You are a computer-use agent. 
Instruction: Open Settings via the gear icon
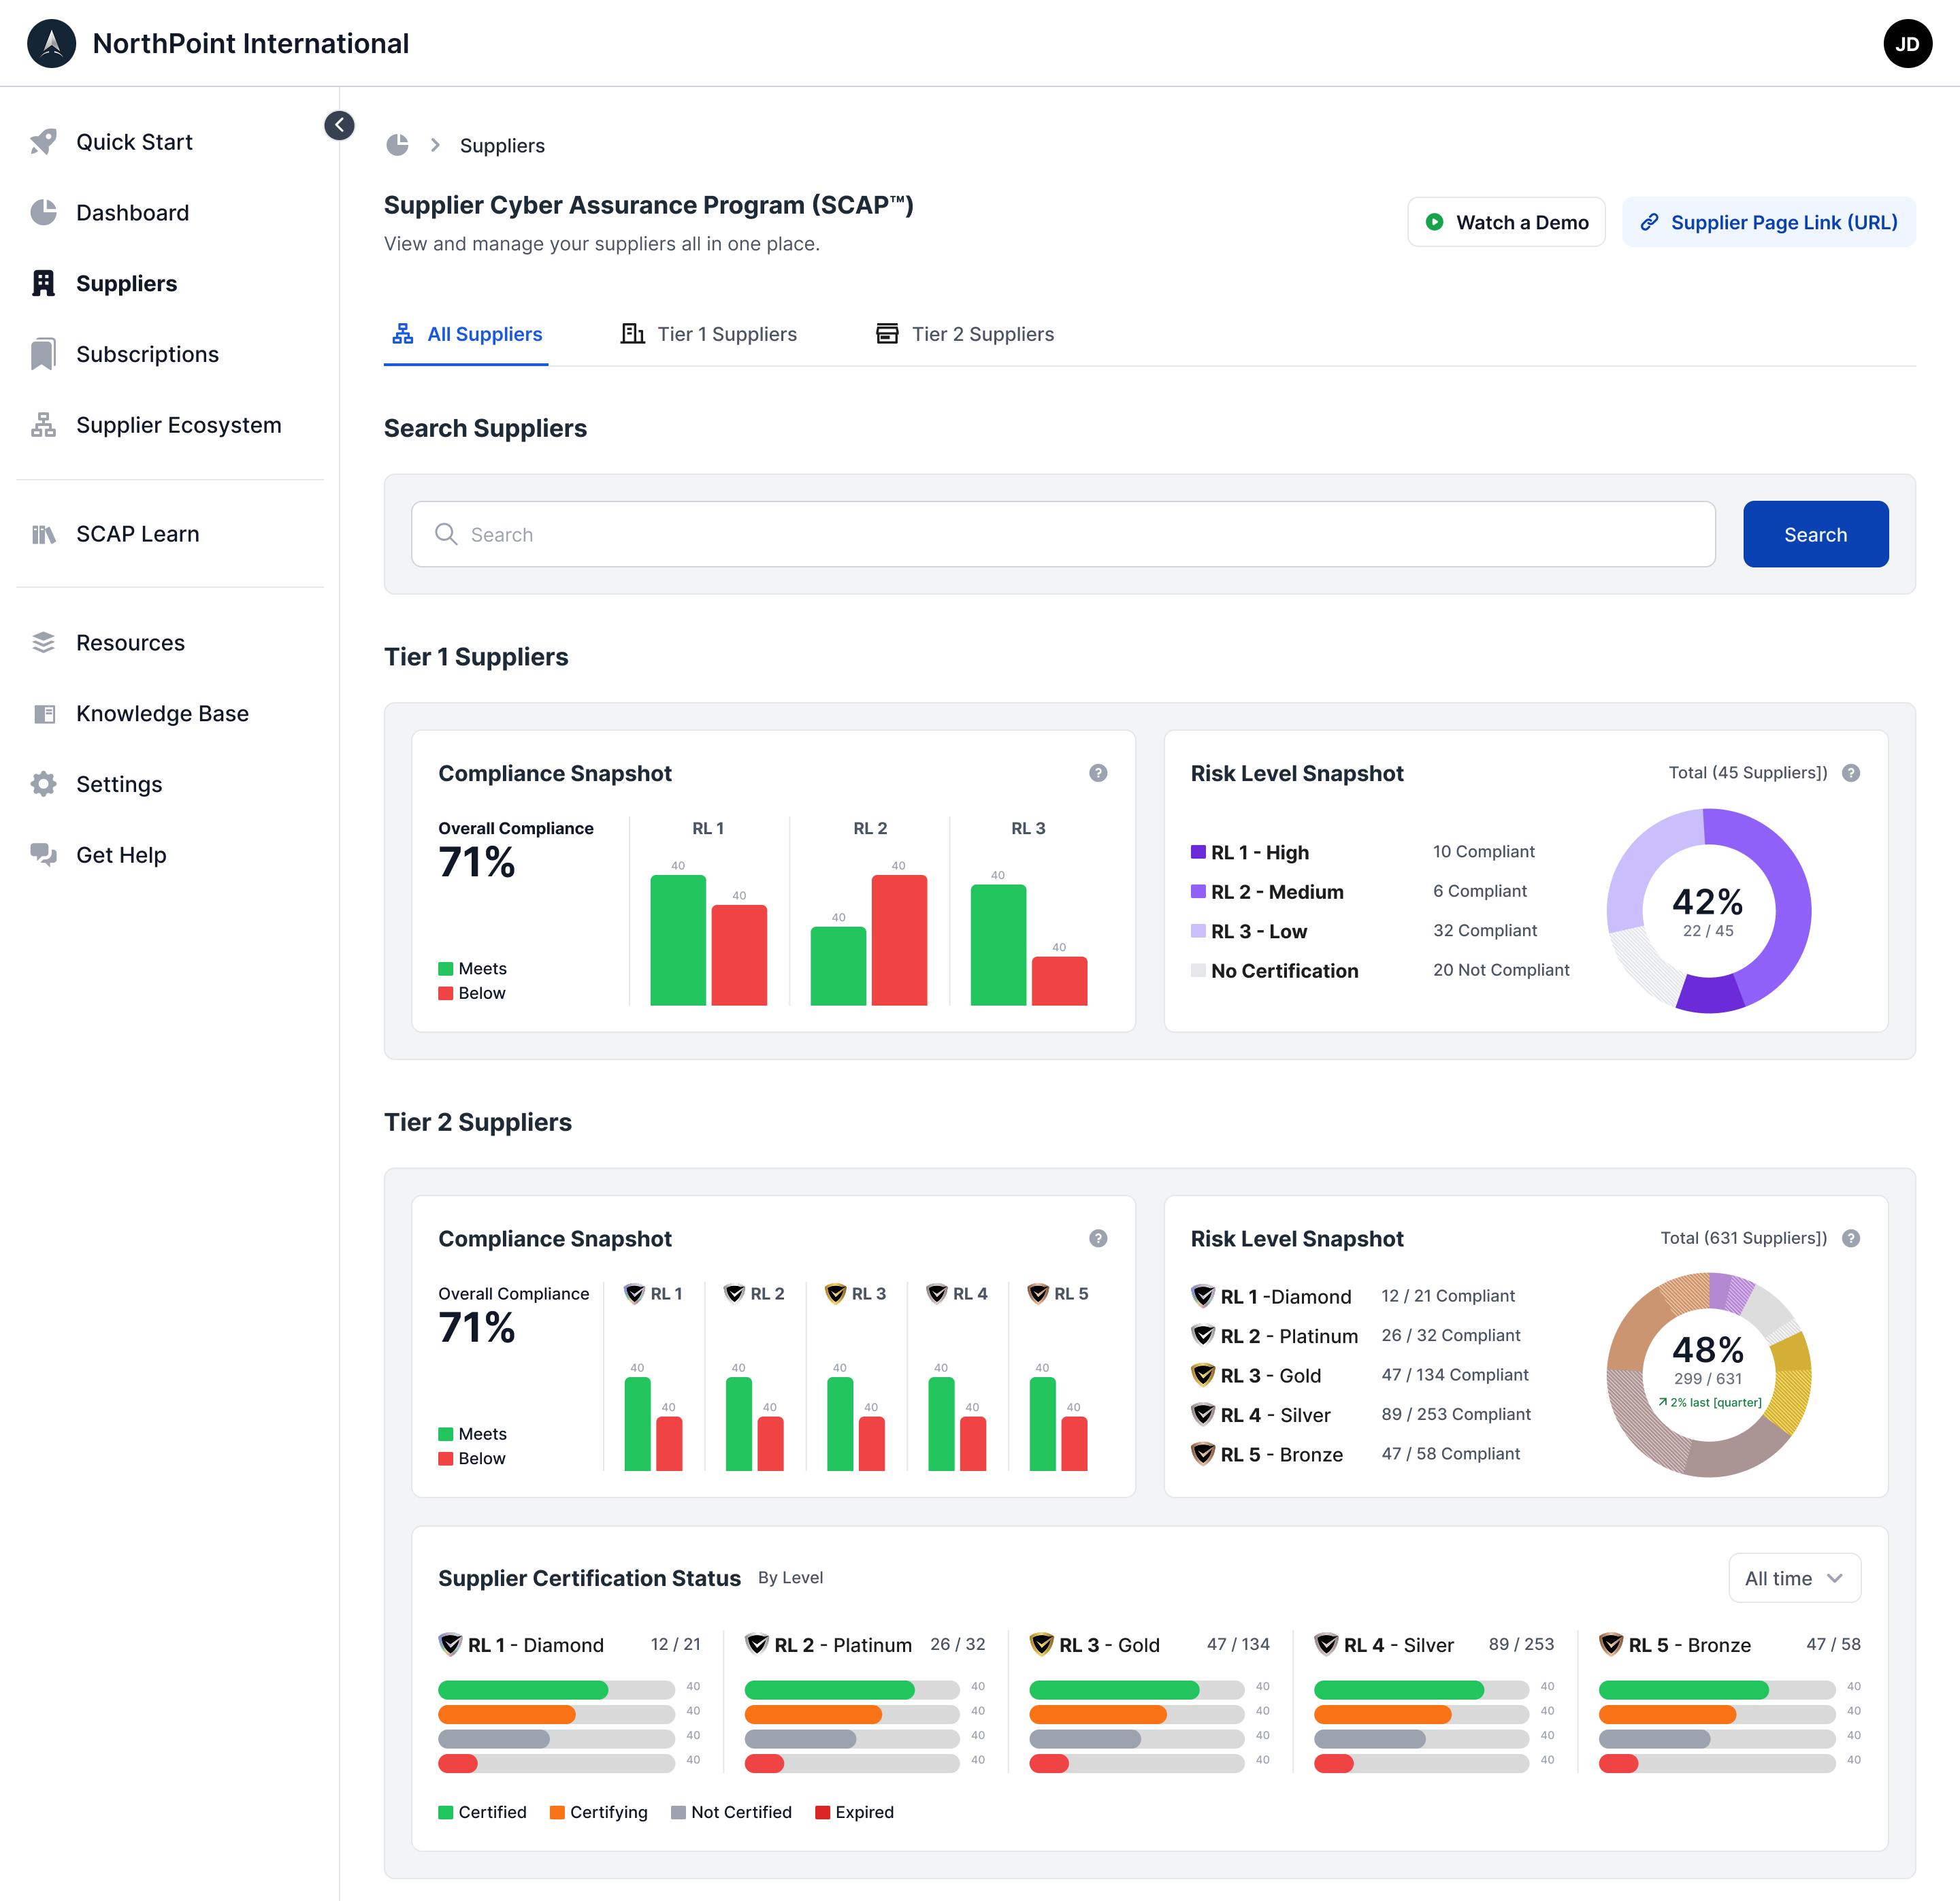(43, 784)
